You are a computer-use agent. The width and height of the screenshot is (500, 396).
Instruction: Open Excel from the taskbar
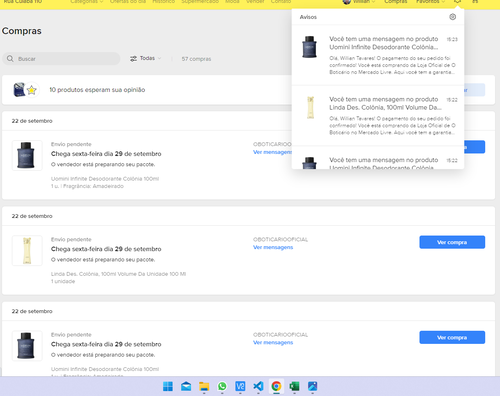[x=294, y=386]
